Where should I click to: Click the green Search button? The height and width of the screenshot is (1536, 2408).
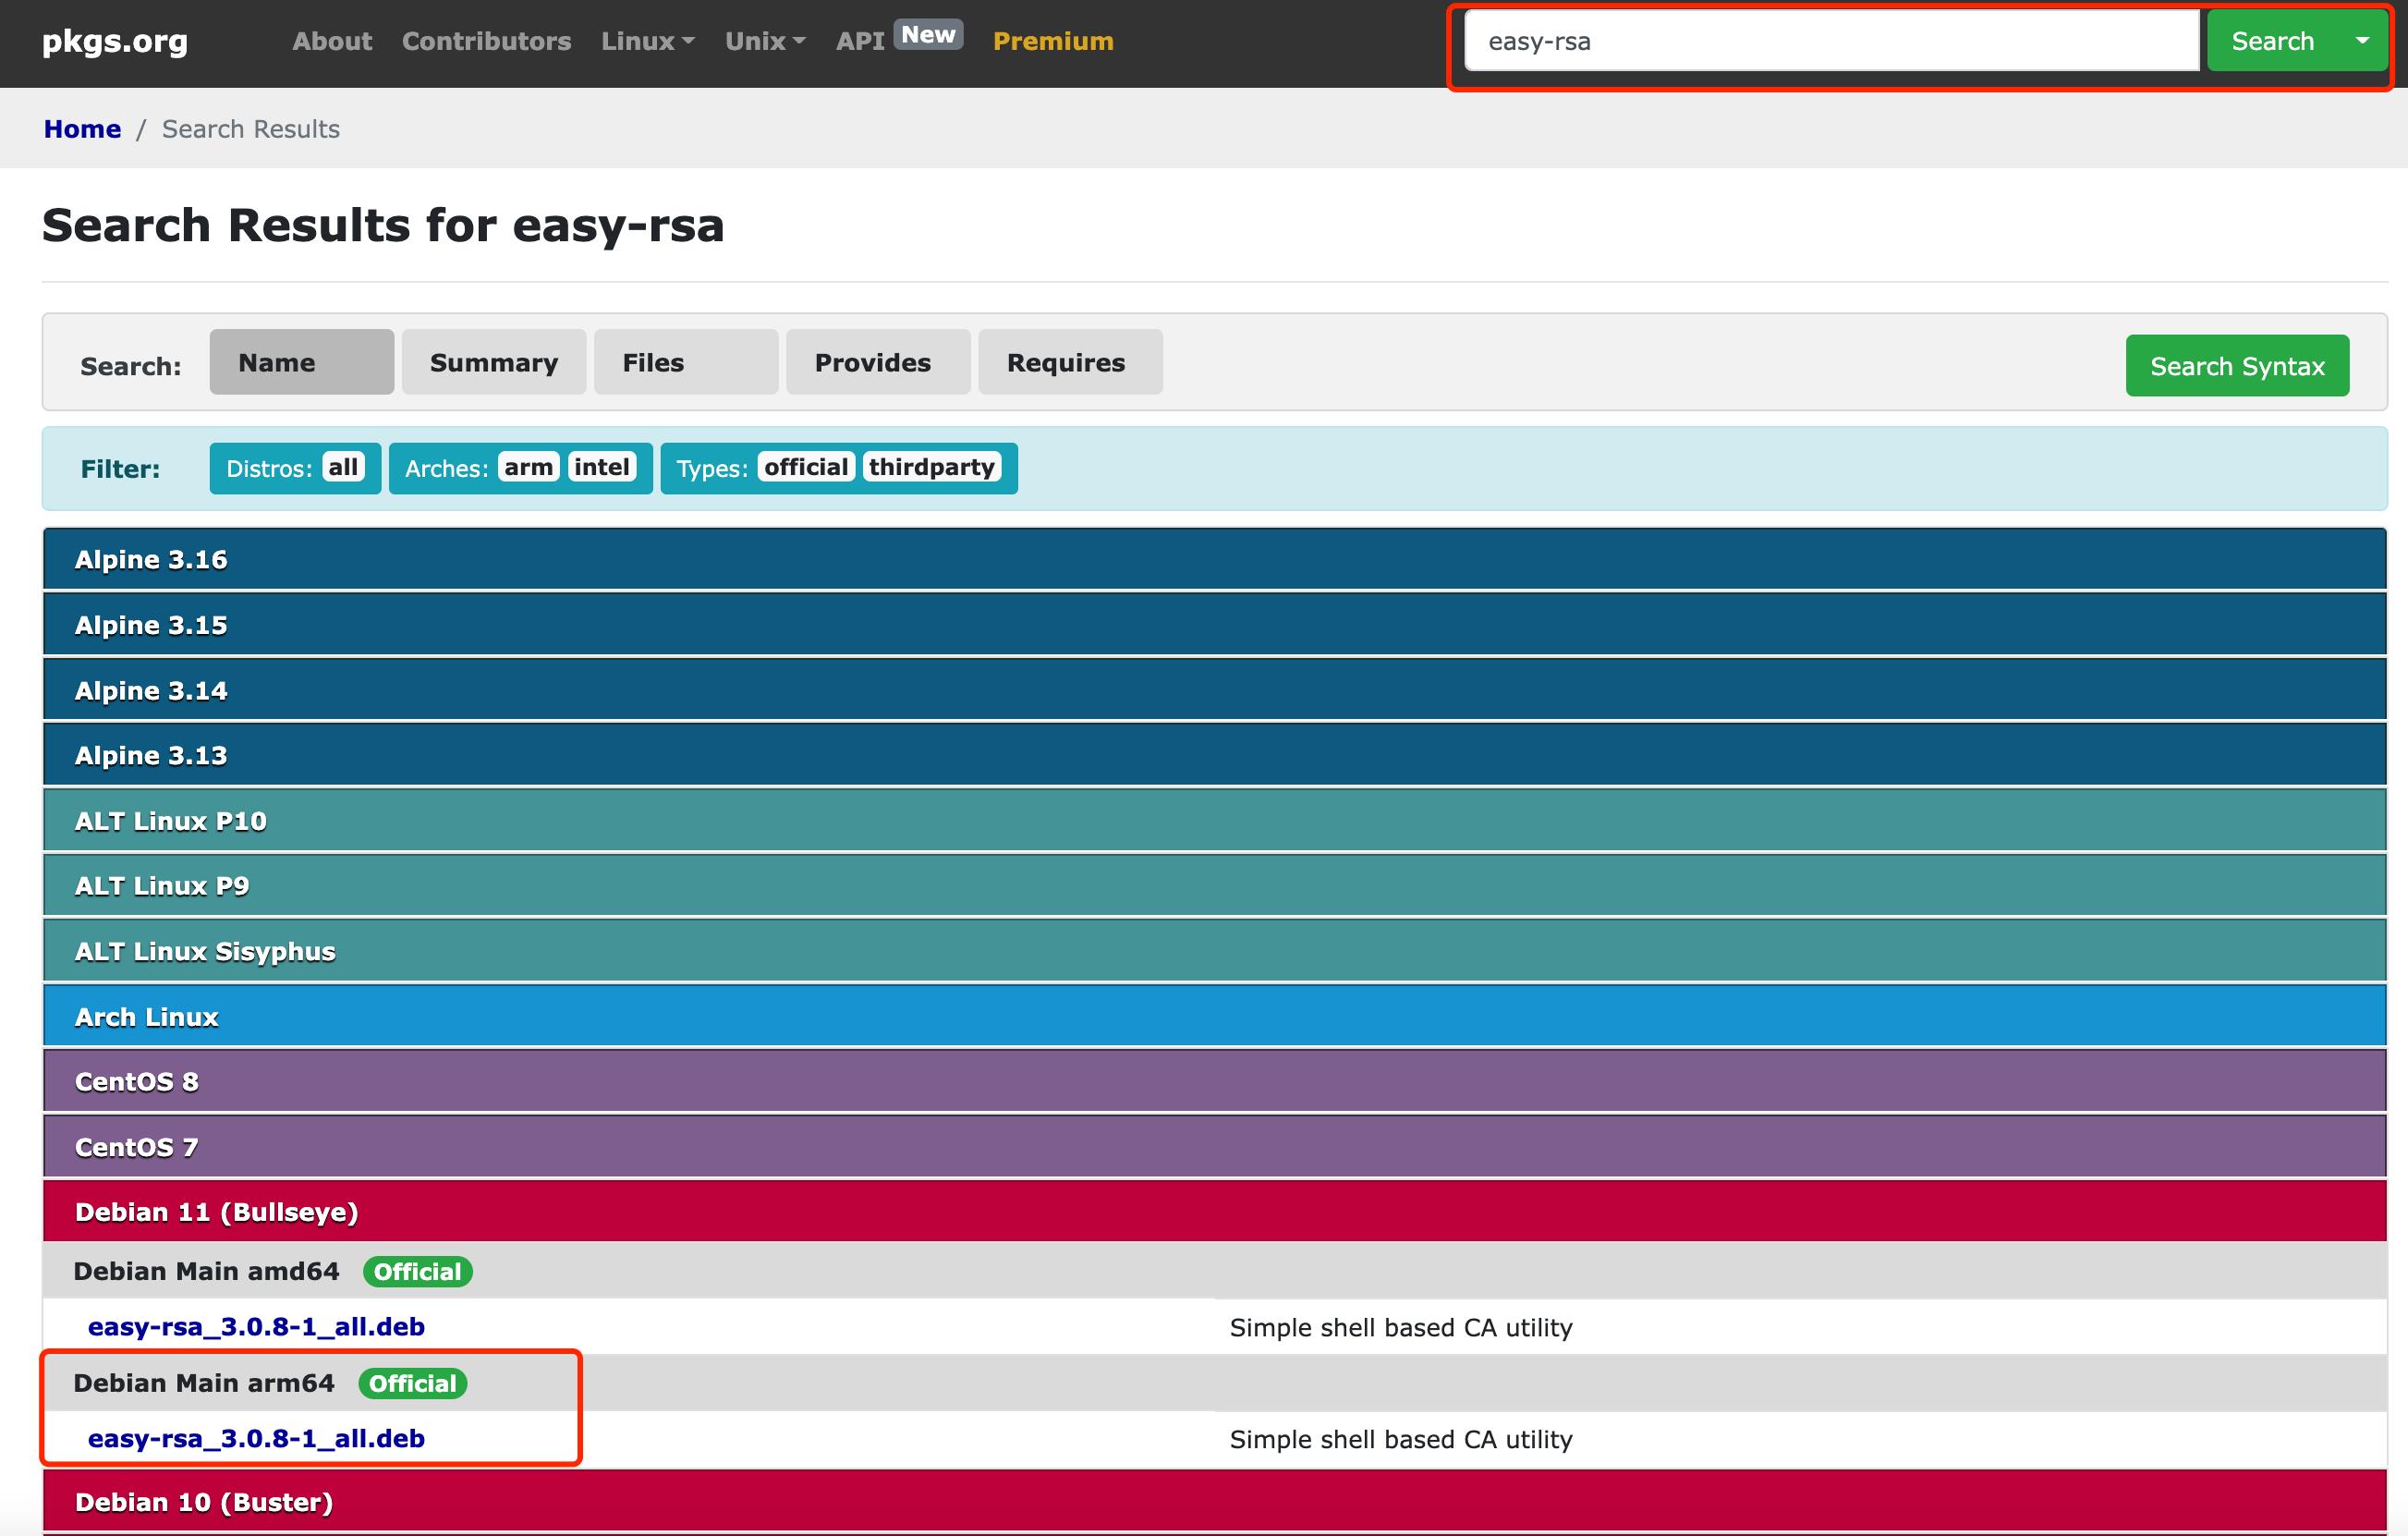tap(2272, 41)
